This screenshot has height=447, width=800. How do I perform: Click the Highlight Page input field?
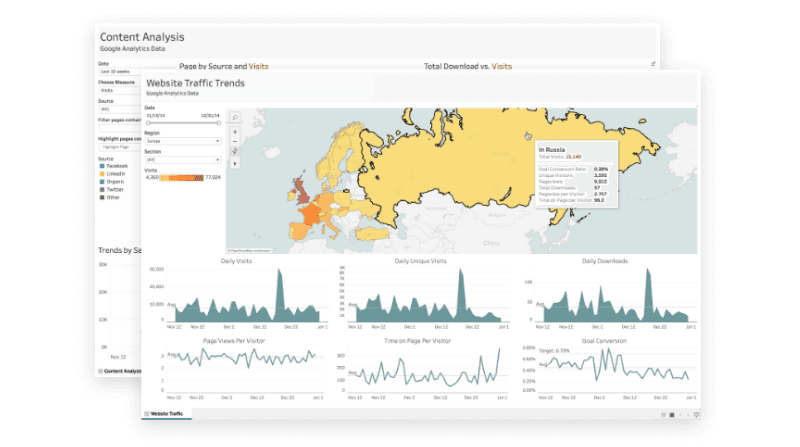(x=118, y=146)
